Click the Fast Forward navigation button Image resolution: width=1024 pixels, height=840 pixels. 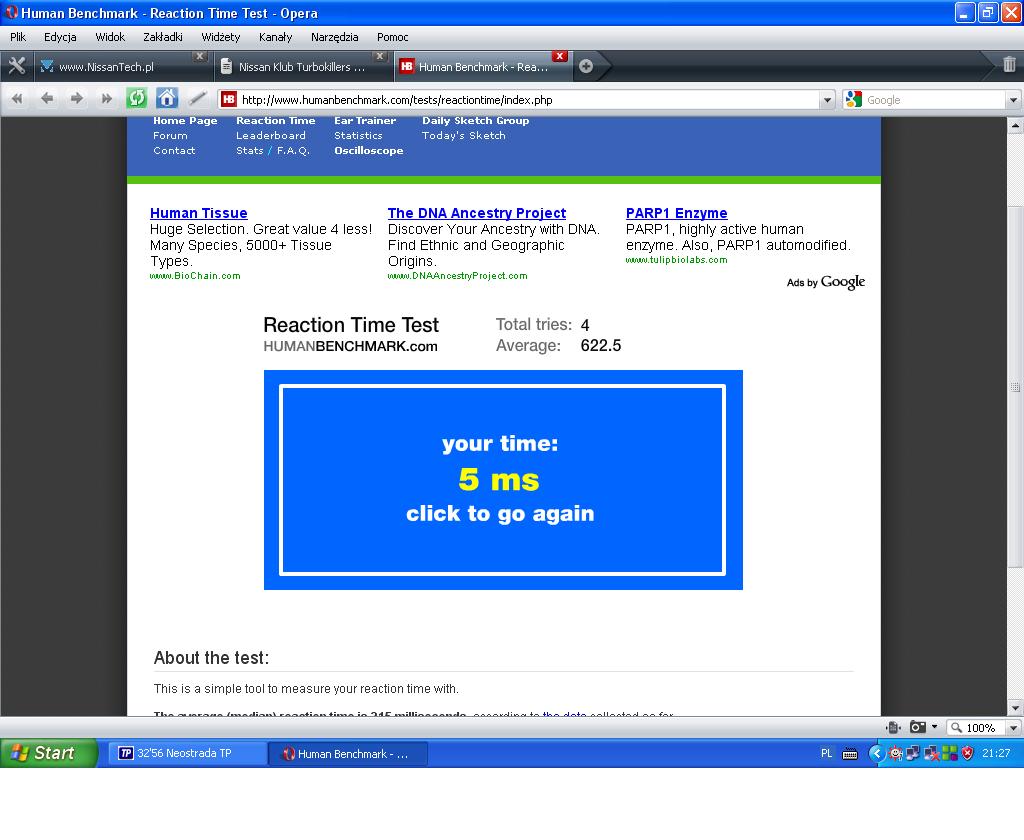pyautogui.click(x=106, y=98)
